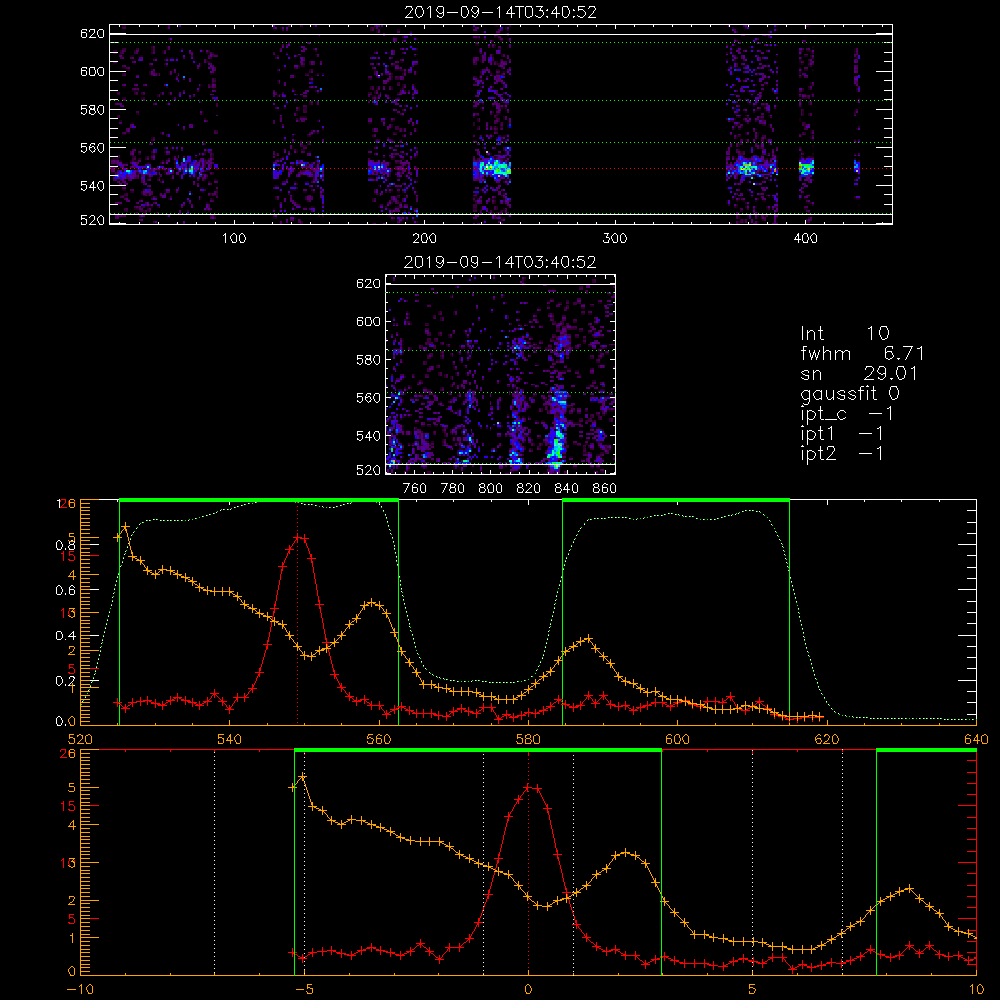Screen dimensions: 1000x1000
Task: Click x-axis label 640 under third plot
Action: [x=976, y=740]
